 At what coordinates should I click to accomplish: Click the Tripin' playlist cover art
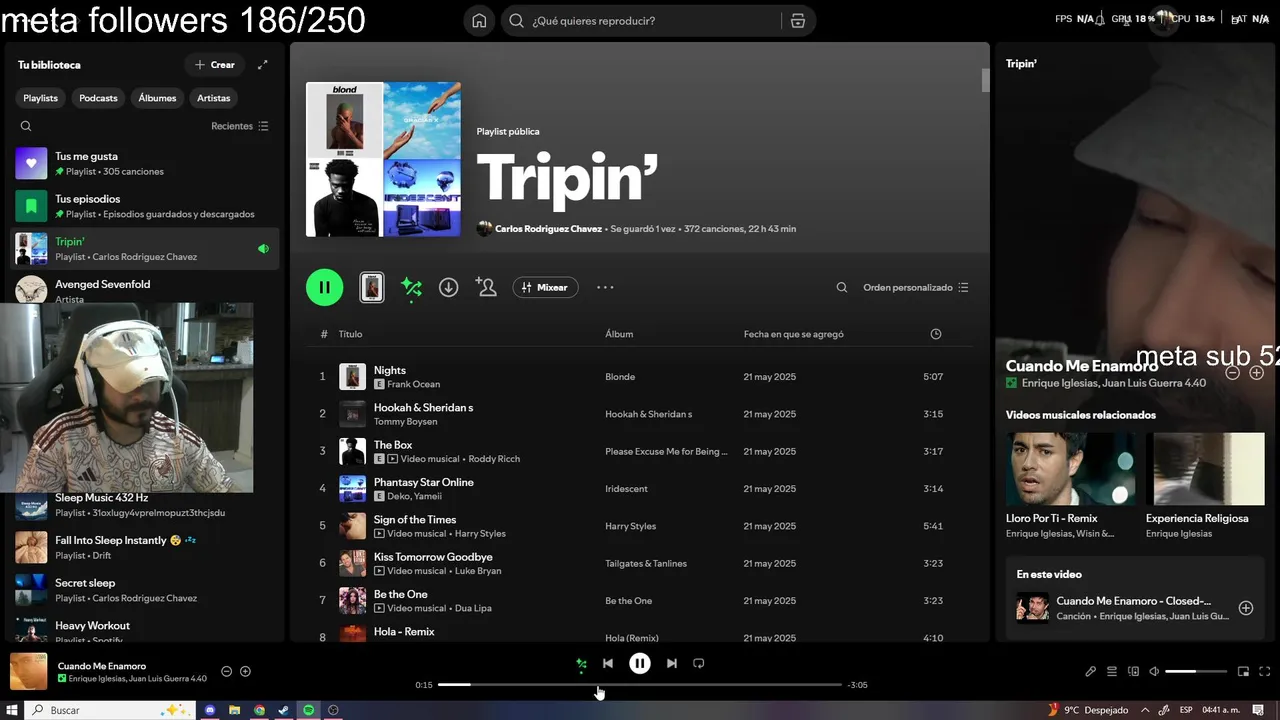(x=383, y=159)
